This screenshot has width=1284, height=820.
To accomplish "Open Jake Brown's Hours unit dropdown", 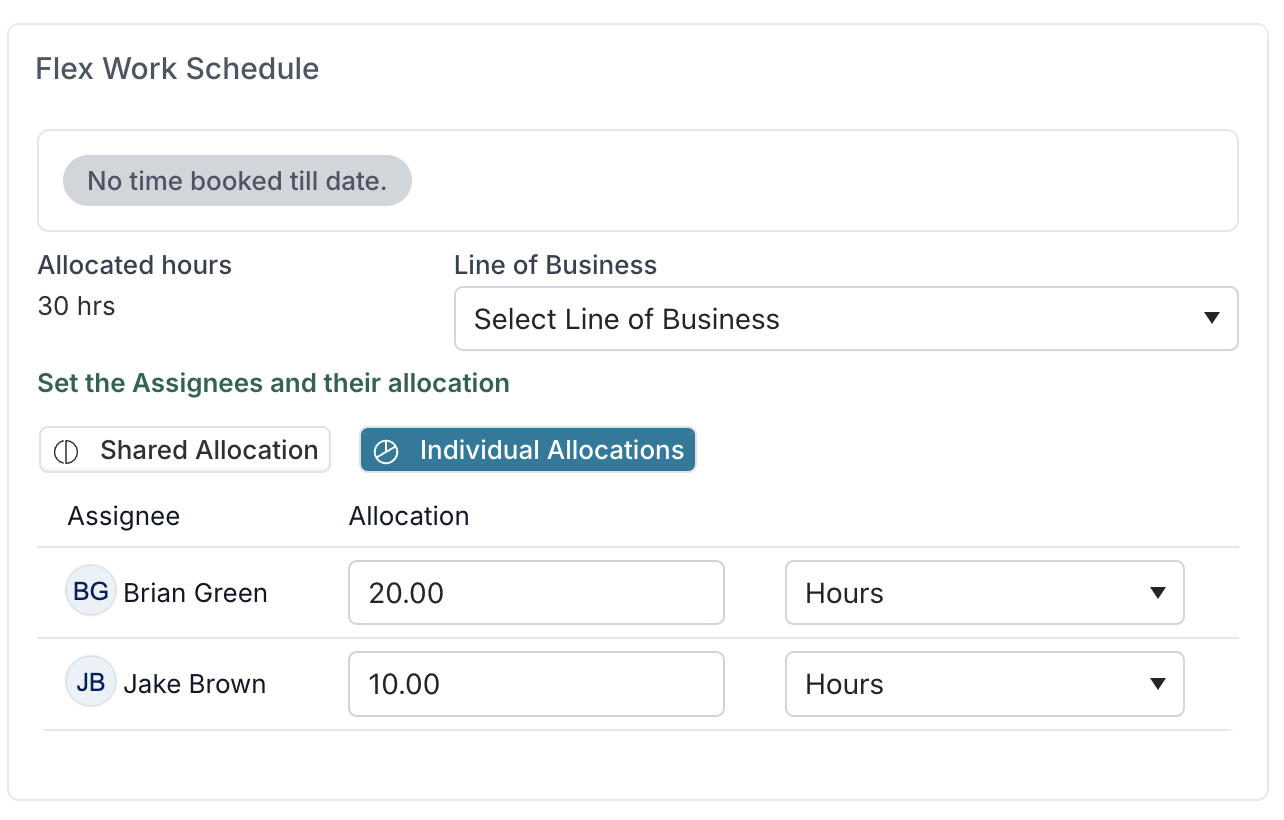I will (x=985, y=684).
